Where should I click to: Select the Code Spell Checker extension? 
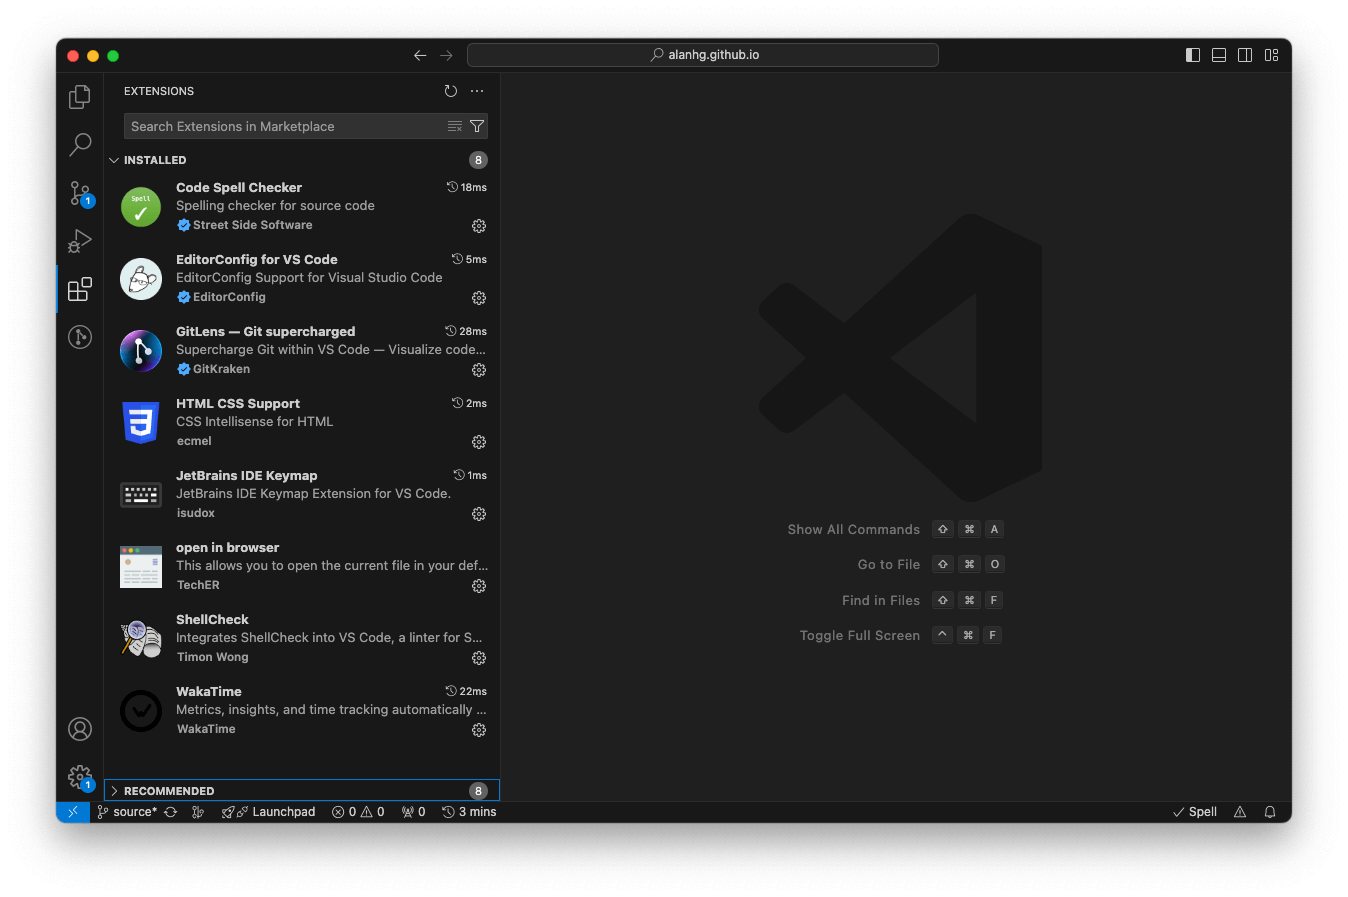(x=302, y=206)
